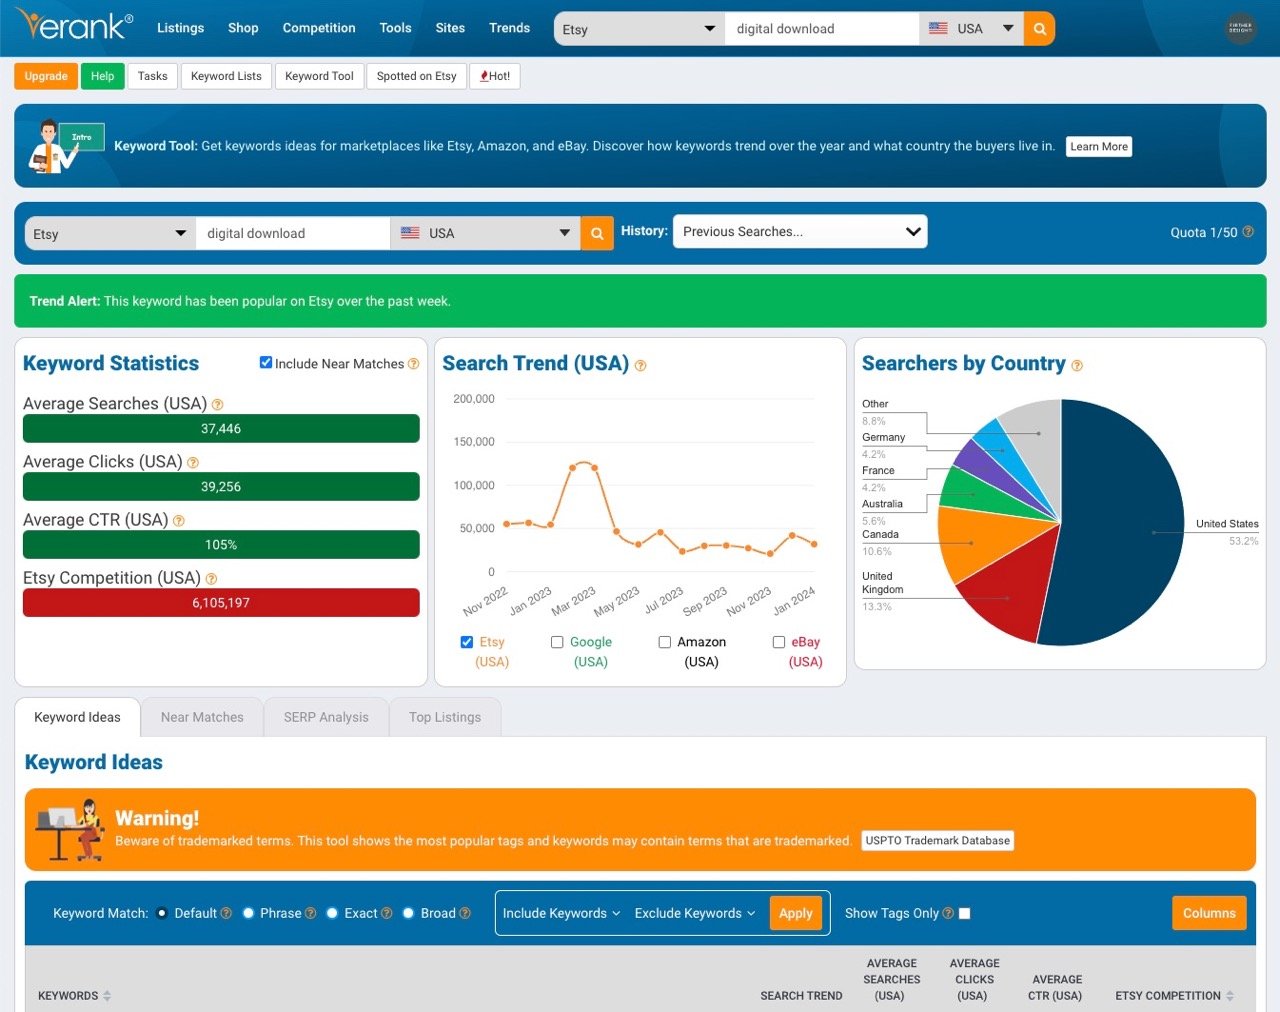Enable the Google (USA) trend checkbox
Viewport: 1280px width, 1012px height.
click(x=557, y=642)
